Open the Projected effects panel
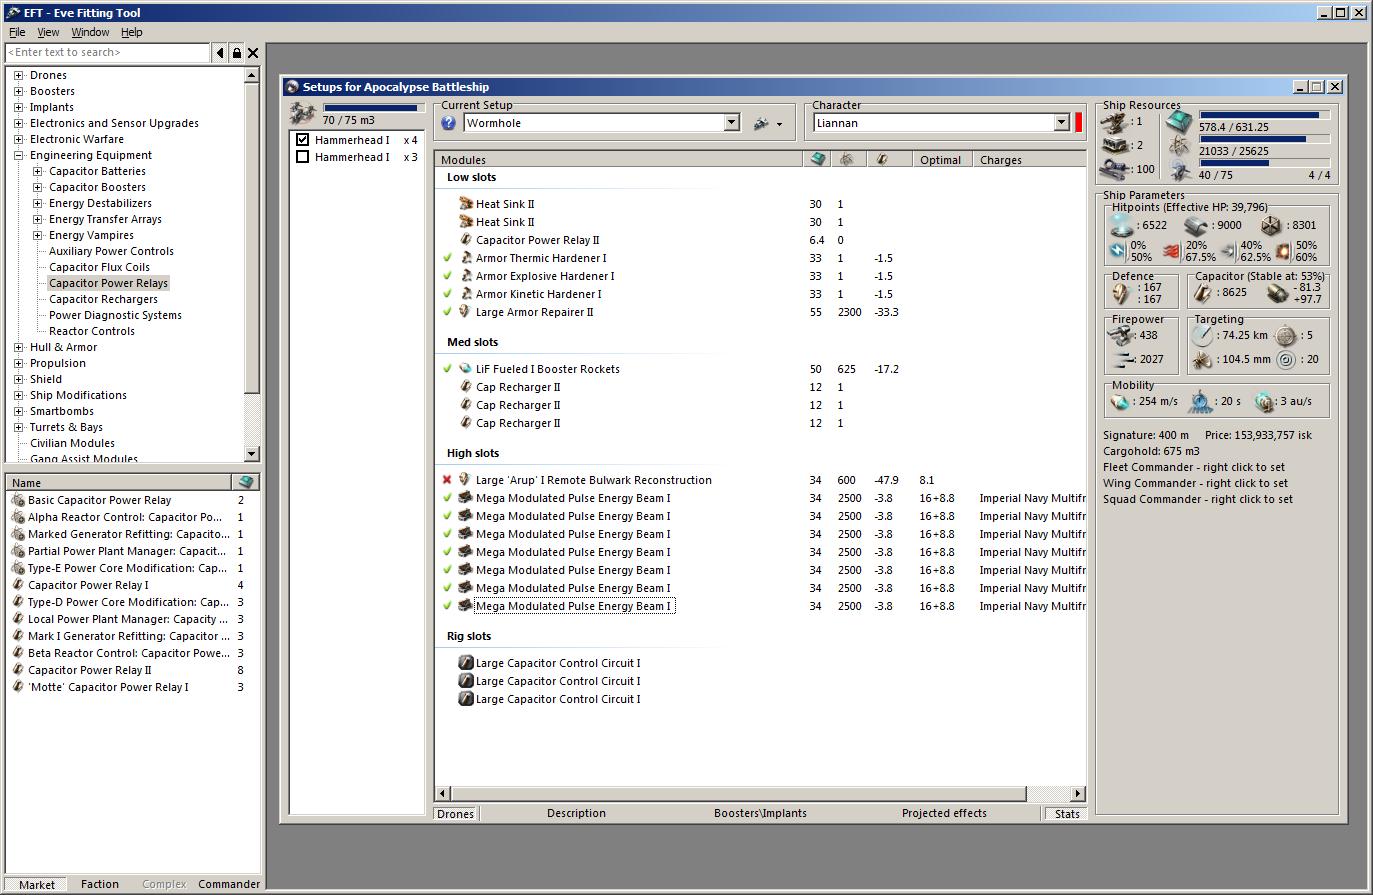This screenshot has height=895, width=1373. tap(943, 813)
